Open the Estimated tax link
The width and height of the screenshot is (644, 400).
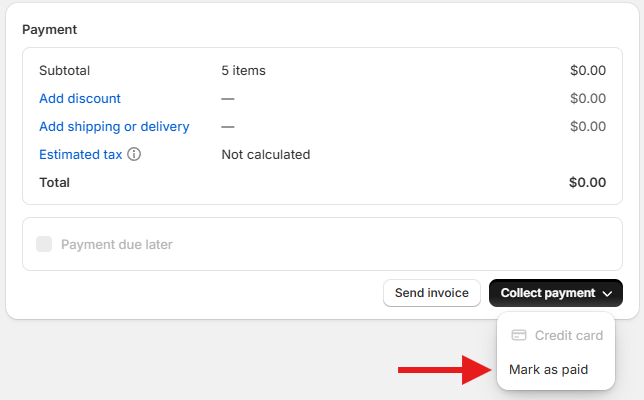click(80, 155)
